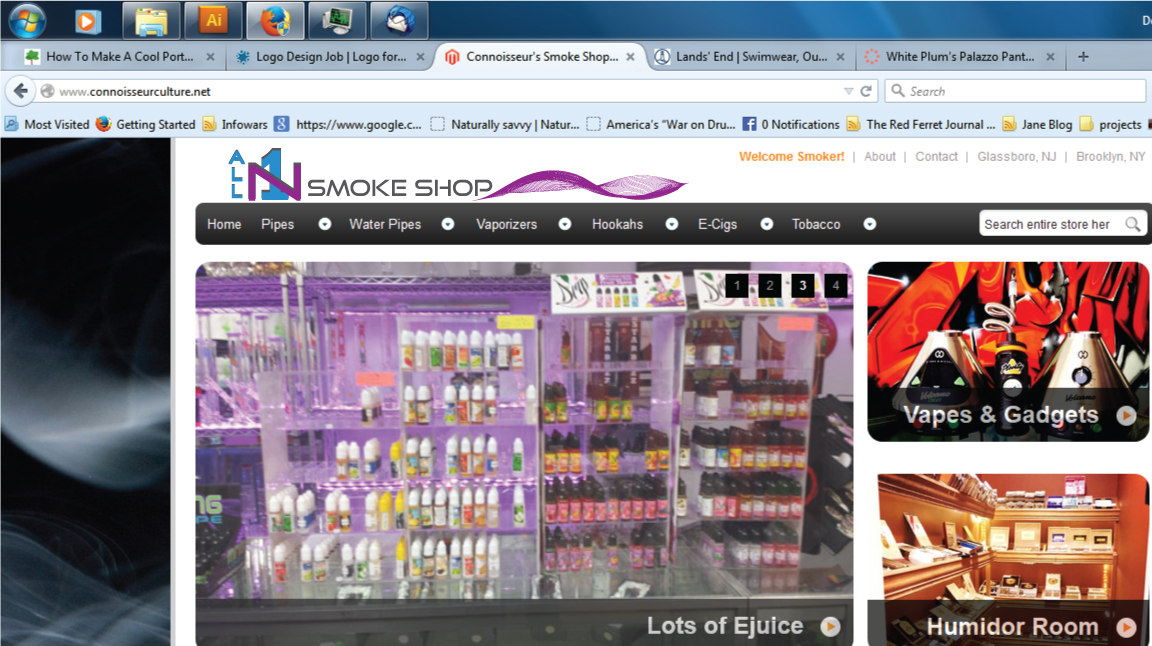Select Brooklyn, NY location link
Viewport: 1152px width, 646px height.
click(1110, 157)
